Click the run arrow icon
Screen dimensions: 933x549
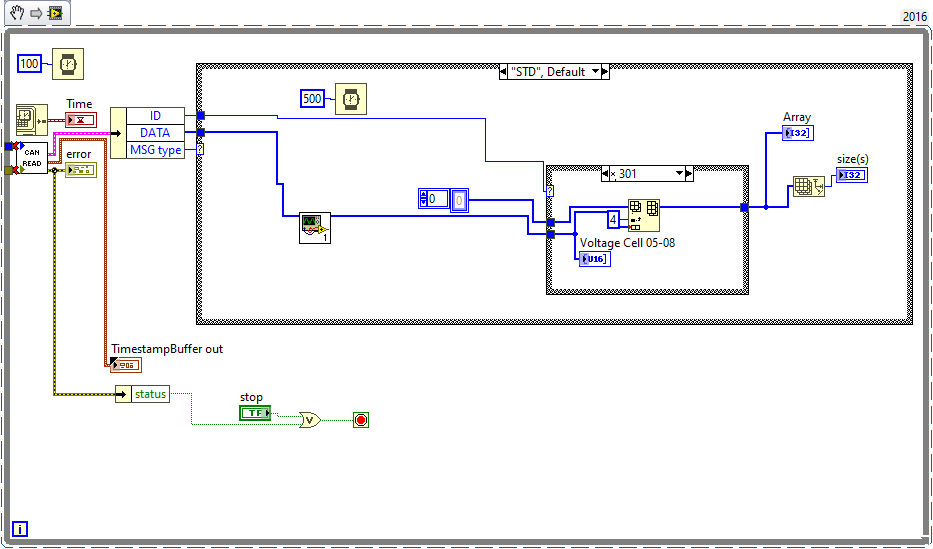tap(36, 13)
